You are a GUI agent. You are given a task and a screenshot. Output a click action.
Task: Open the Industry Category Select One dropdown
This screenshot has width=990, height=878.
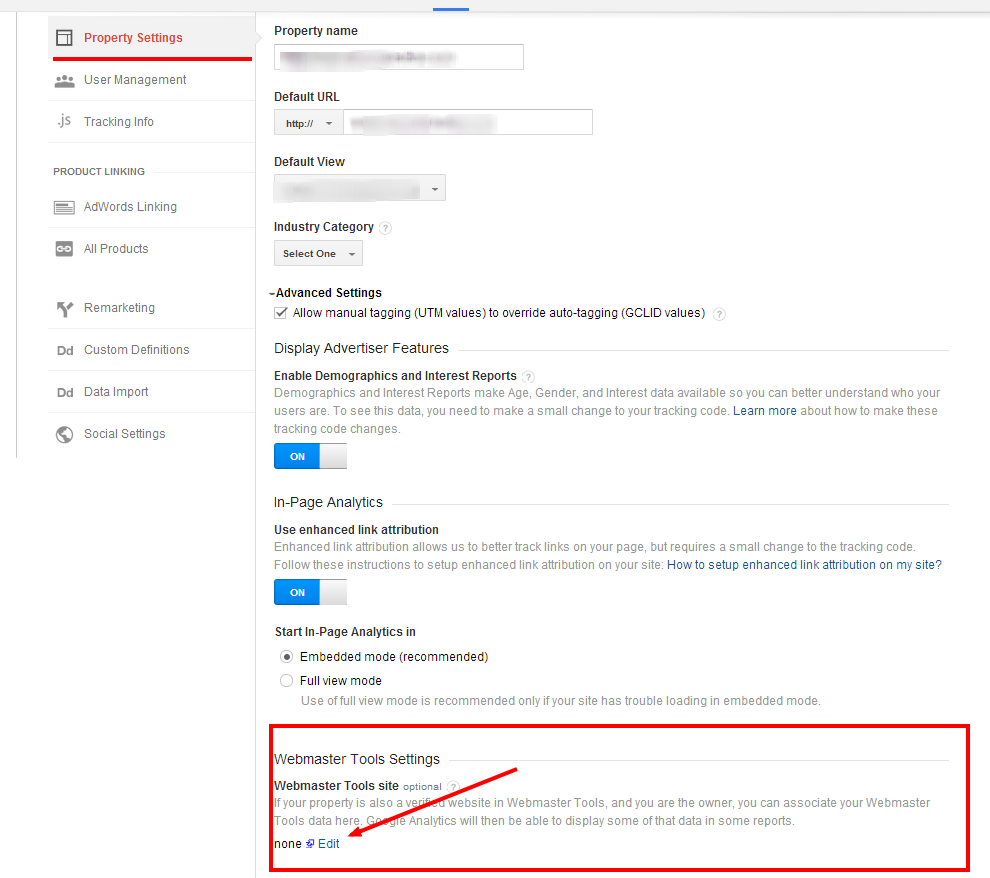318,254
